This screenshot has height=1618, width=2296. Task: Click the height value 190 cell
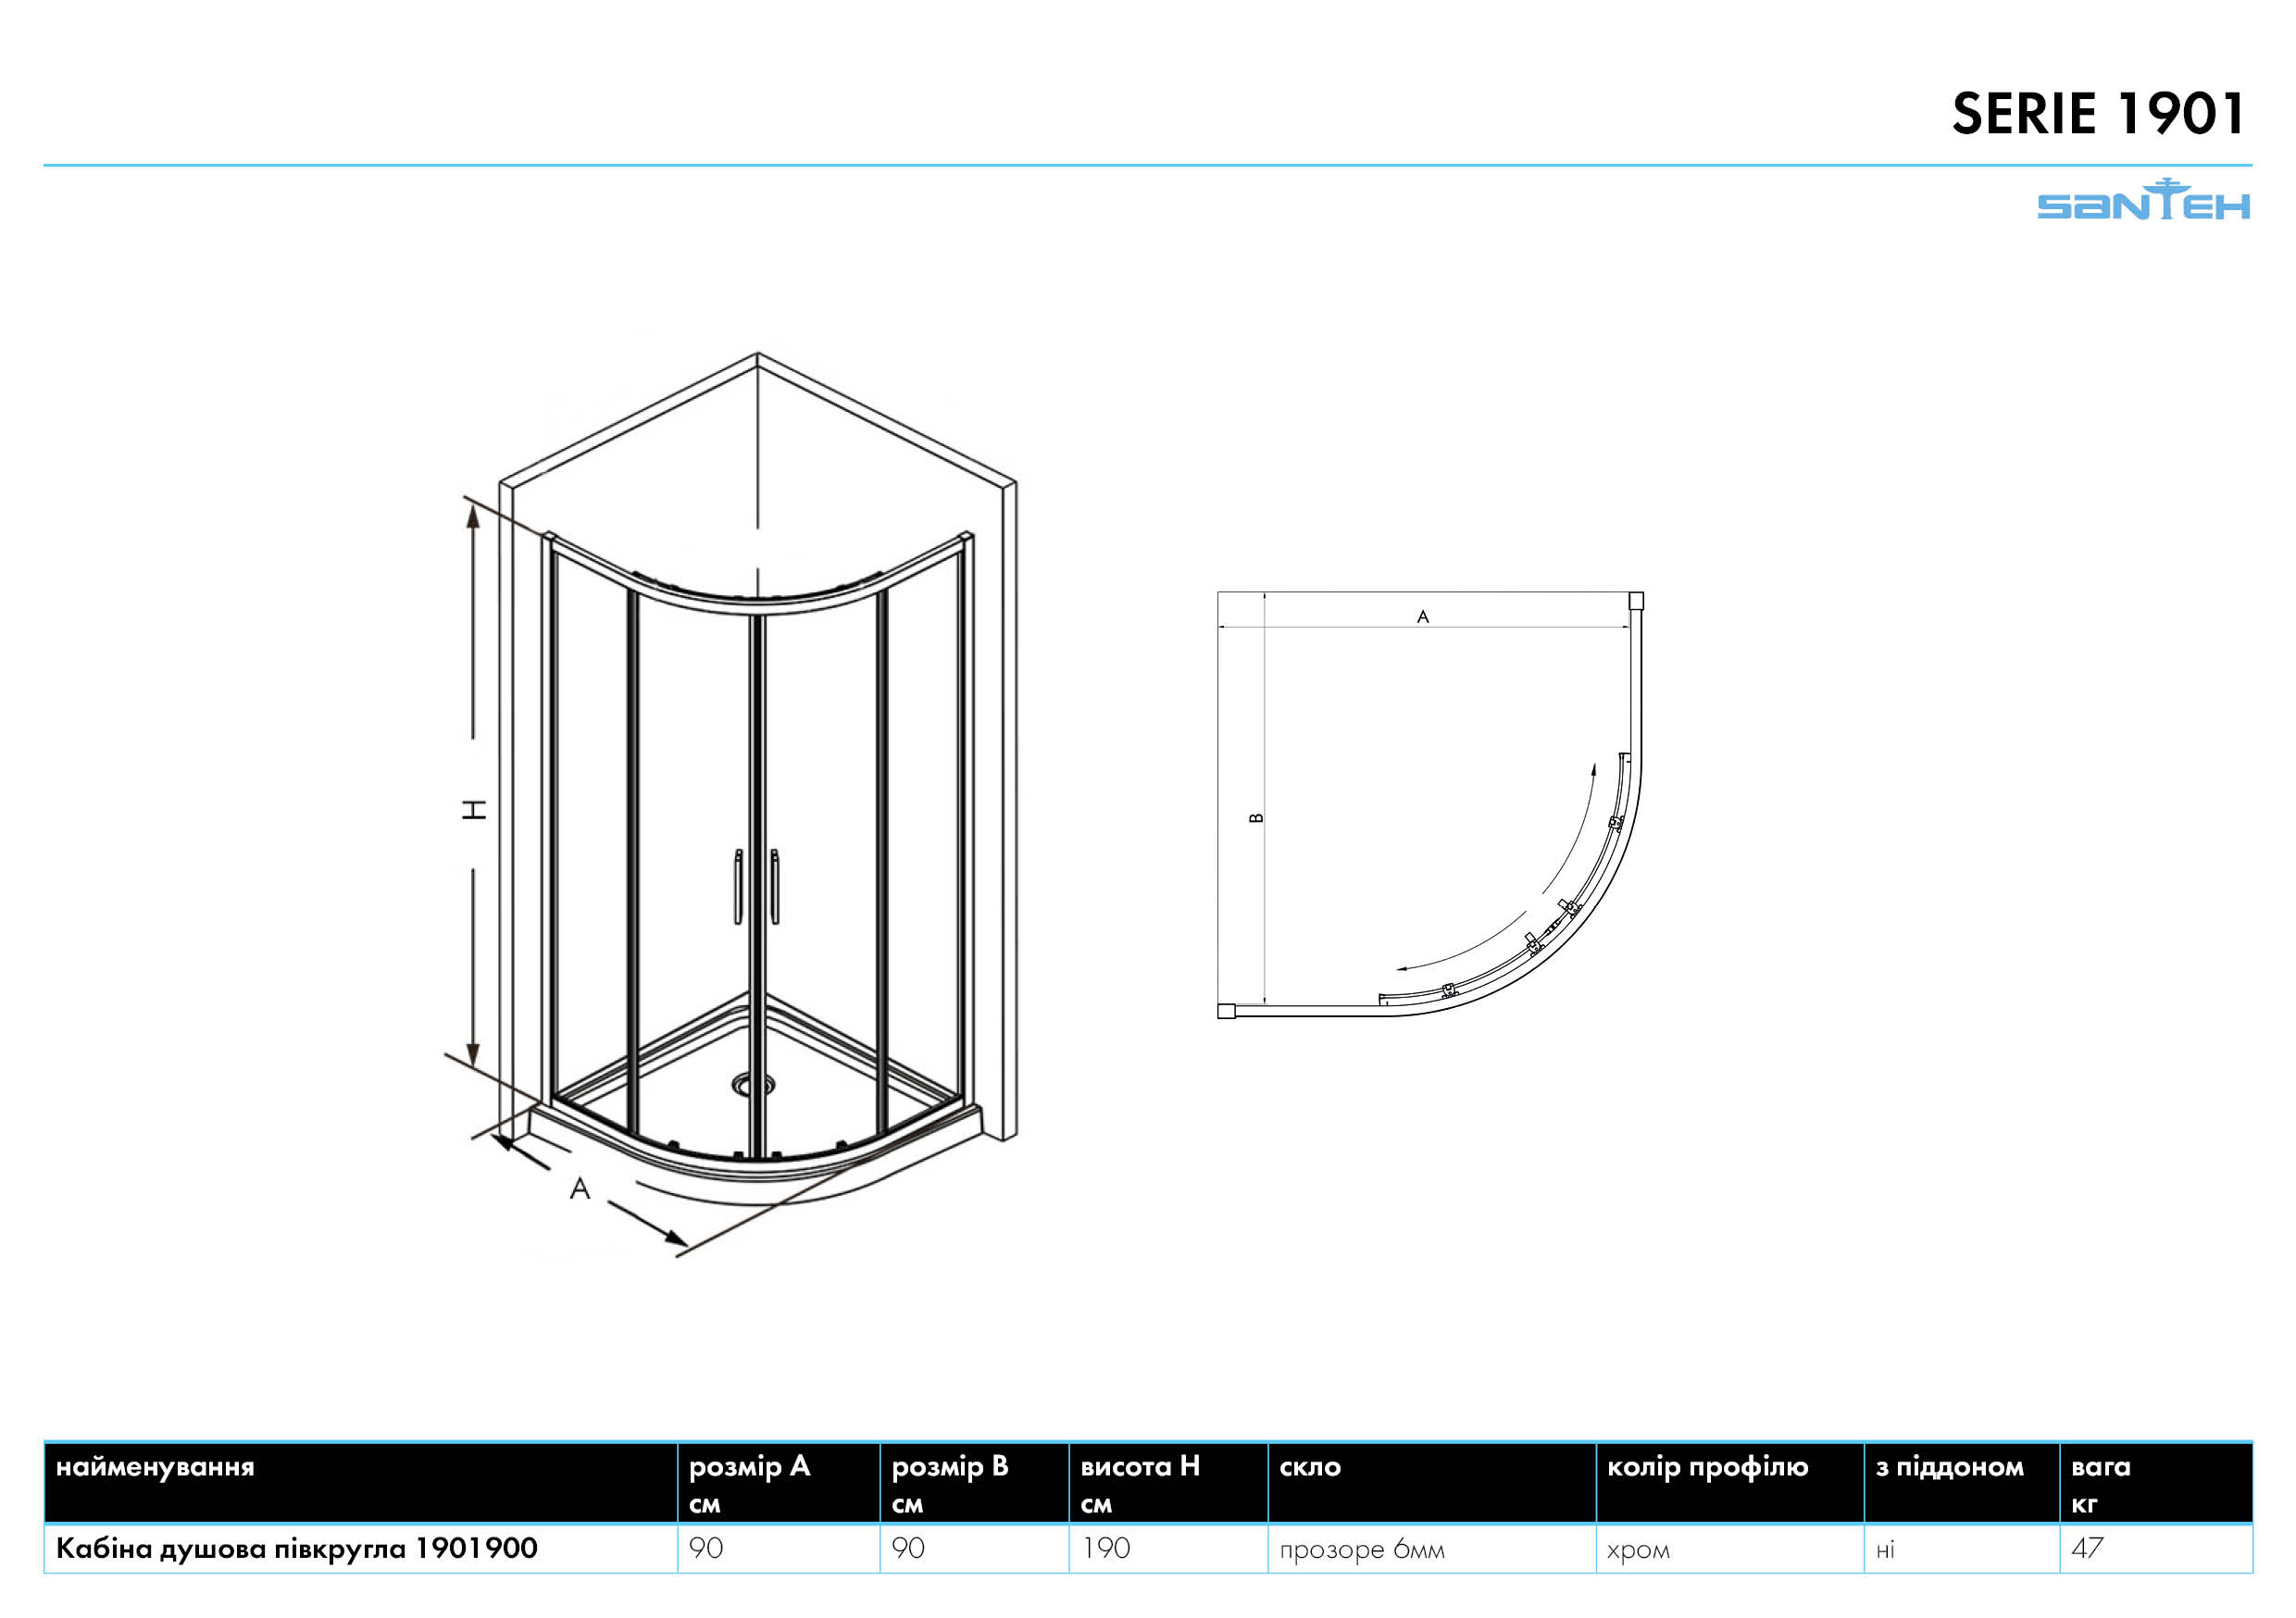tap(1106, 1548)
